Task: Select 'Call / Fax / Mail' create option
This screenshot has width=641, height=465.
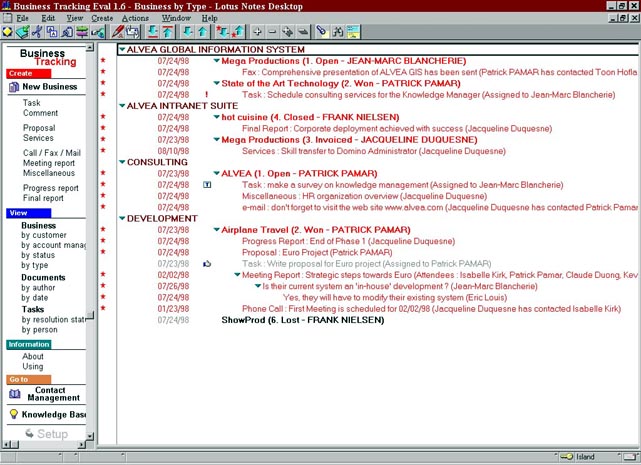Action: (52, 153)
